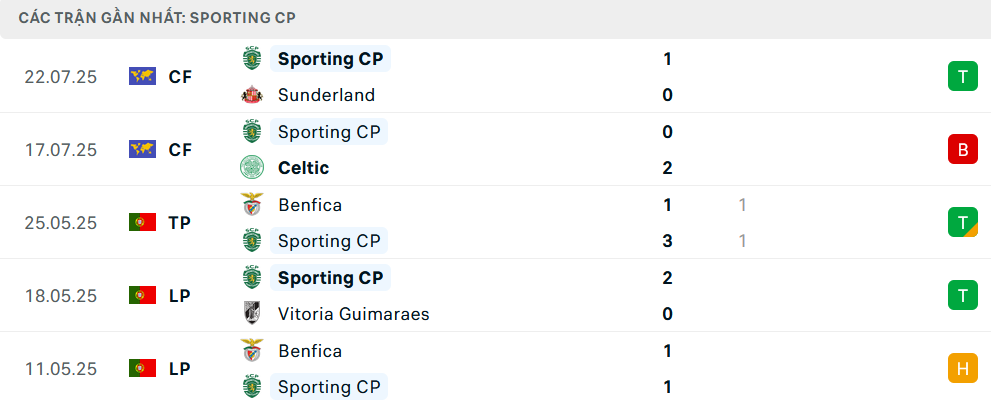The image size is (991, 401).
Task: Click Benfica crest in 11.05.25 match
Action: [x=252, y=350]
